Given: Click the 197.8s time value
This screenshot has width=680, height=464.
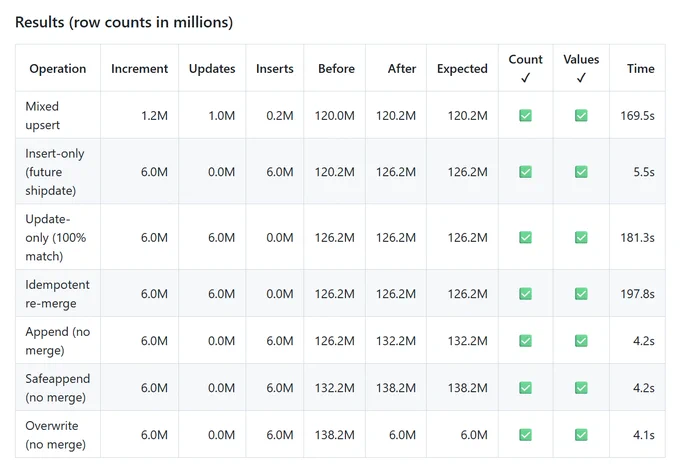Looking at the screenshot, I should (x=637, y=294).
